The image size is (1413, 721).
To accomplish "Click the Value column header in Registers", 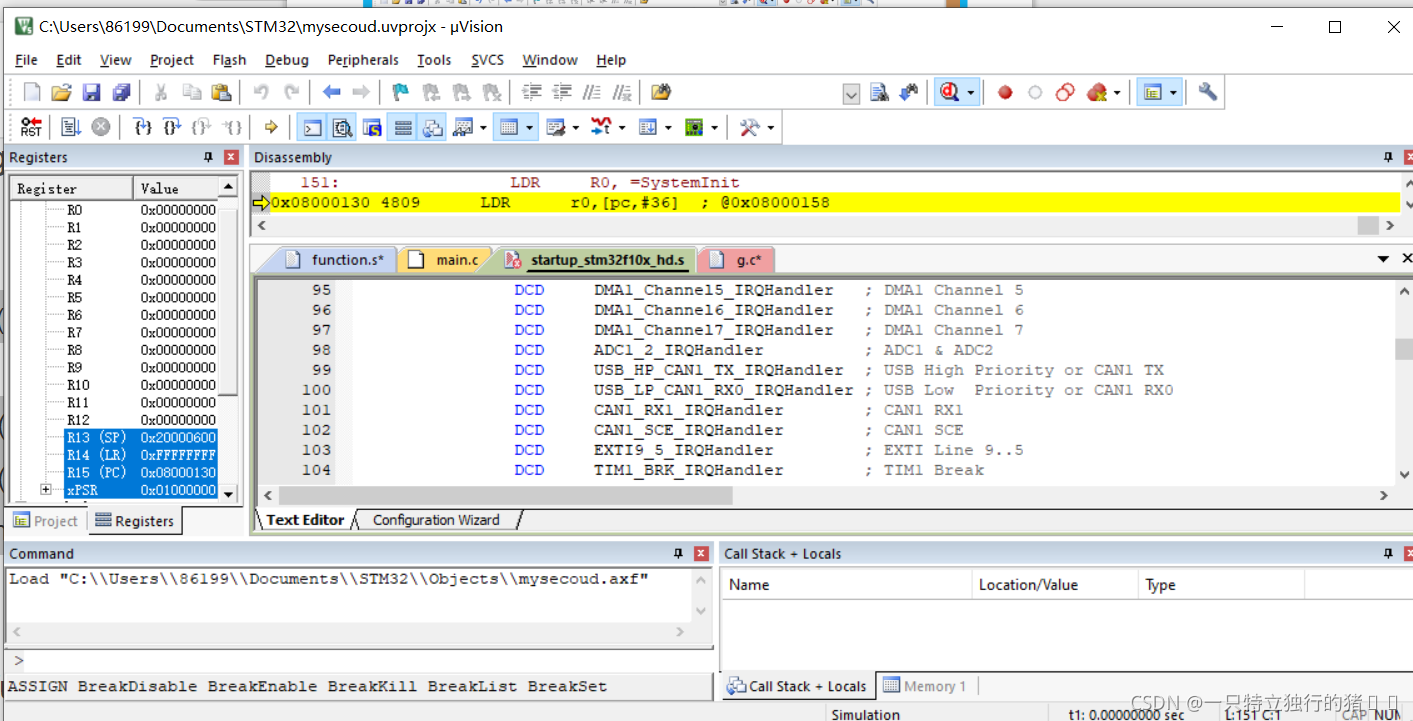I will [x=176, y=188].
